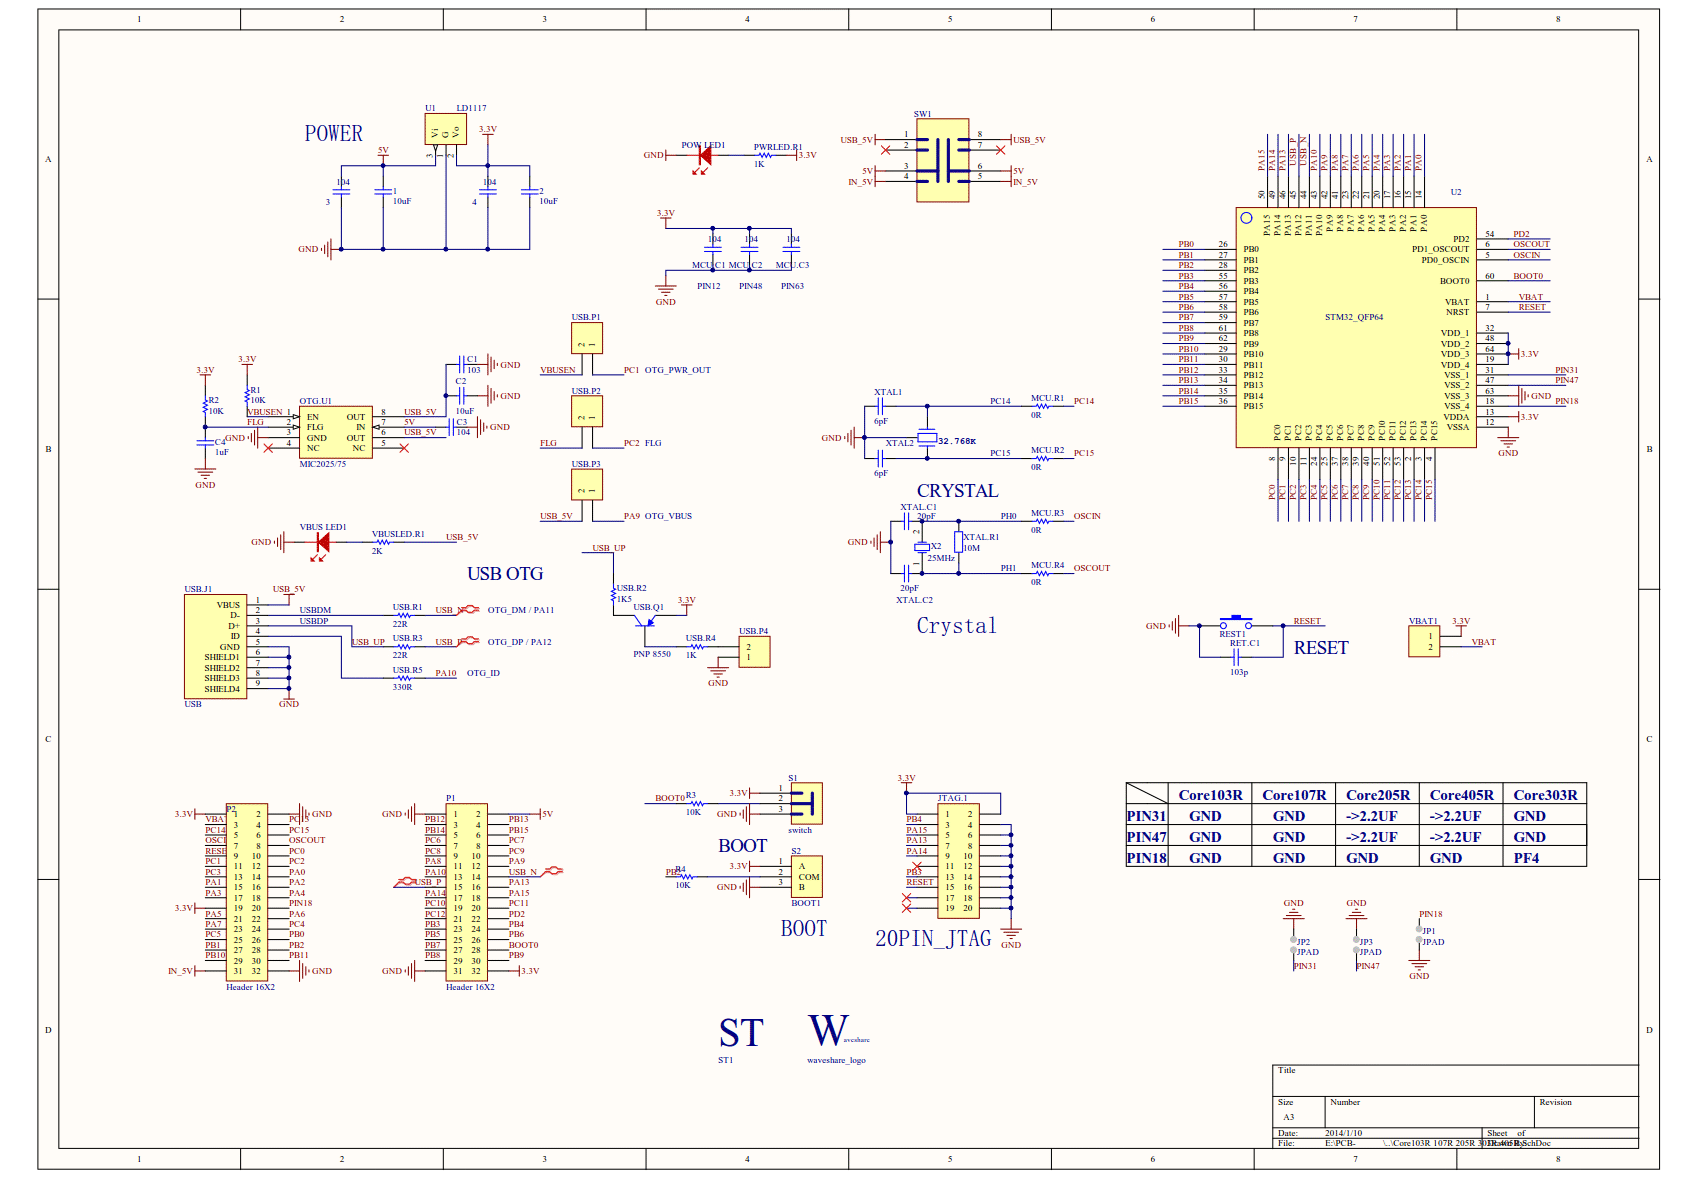This screenshot has width=1700, height=1181.
Task: Select the P1 Header 16X2 block
Action: (x=466, y=892)
